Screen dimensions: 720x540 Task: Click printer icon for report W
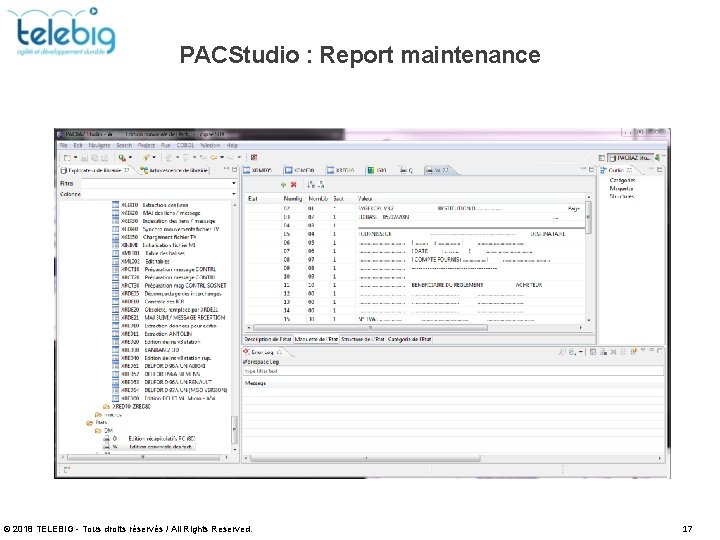pos(107,446)
